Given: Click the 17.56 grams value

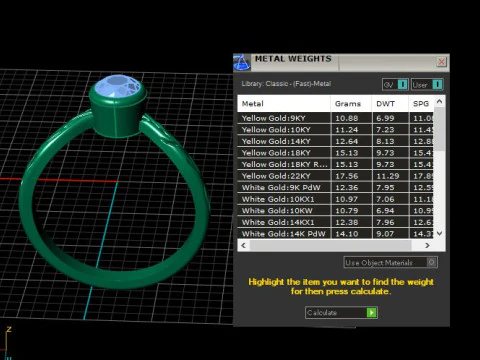Looking at the screenshot, I should pos(347,176).
